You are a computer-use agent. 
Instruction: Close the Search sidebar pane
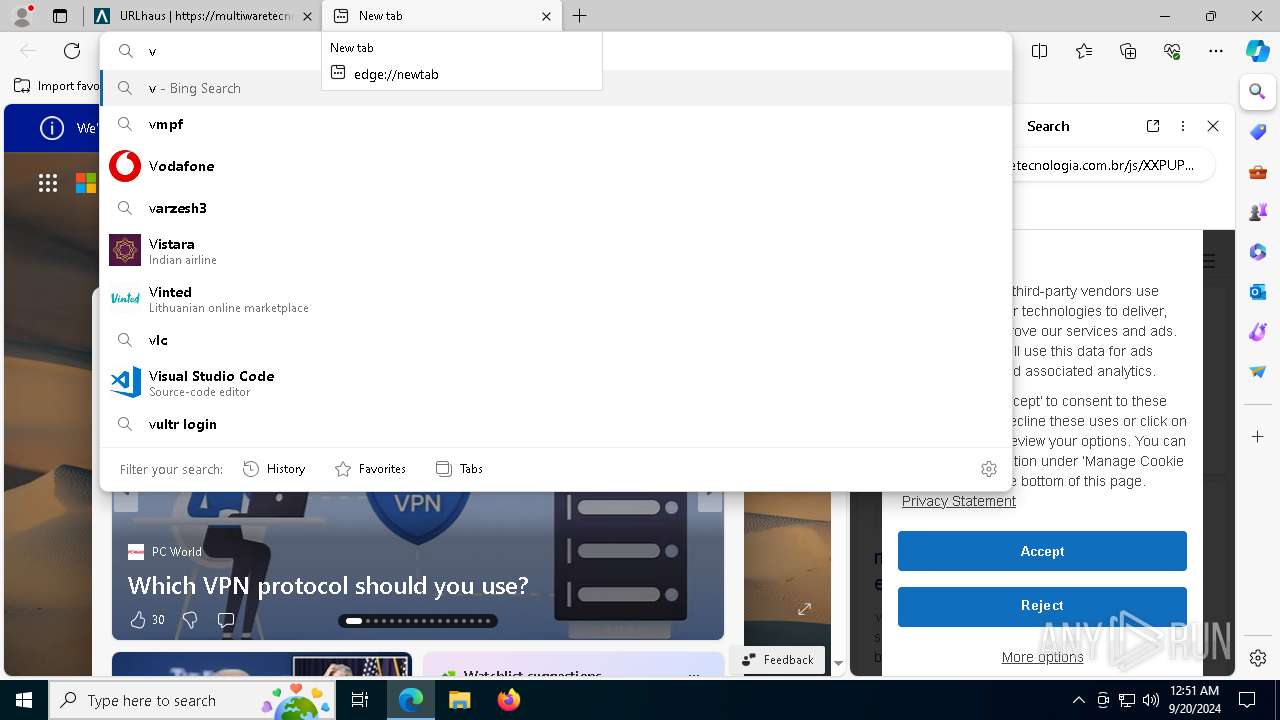click(1213, 126)
